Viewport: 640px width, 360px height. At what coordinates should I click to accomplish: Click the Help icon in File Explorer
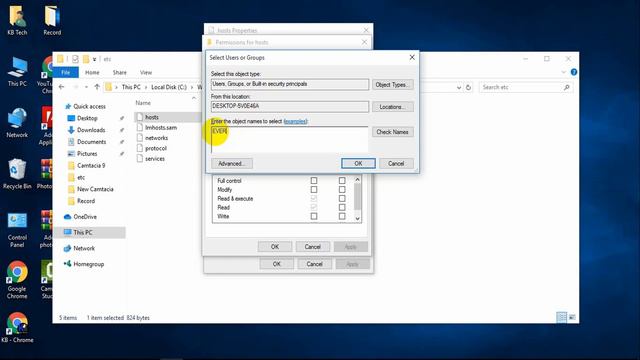pos(574,72)
